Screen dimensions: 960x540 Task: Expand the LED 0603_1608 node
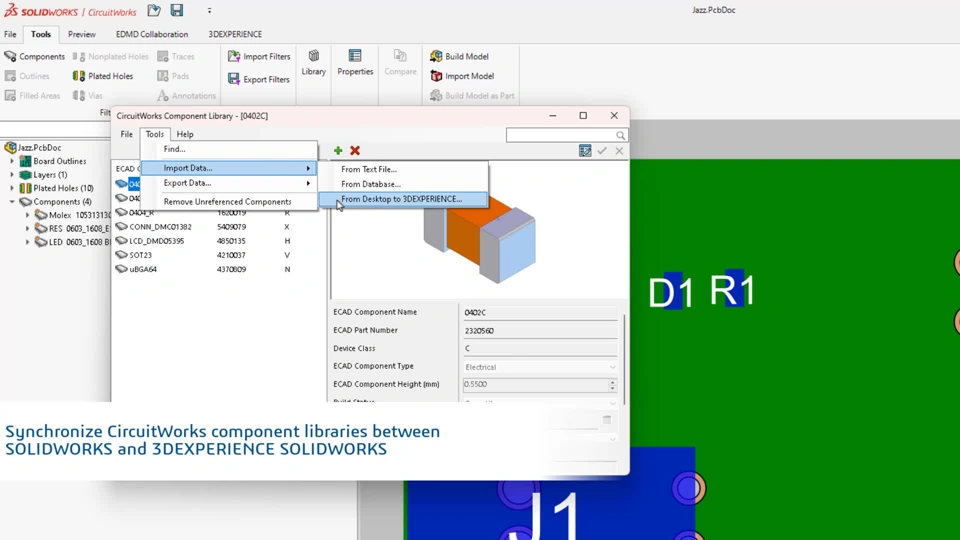pyautogui.click(x=27, y=242)
